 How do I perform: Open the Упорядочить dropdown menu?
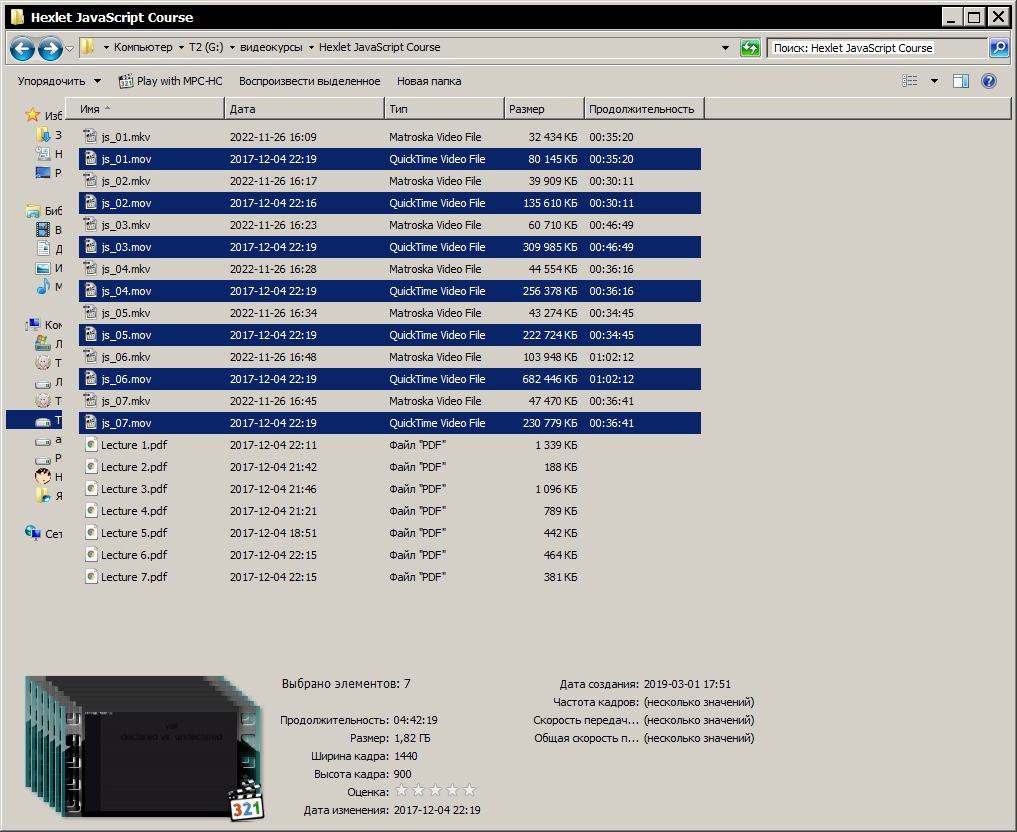pyautogui.click(x=59, y=81)
